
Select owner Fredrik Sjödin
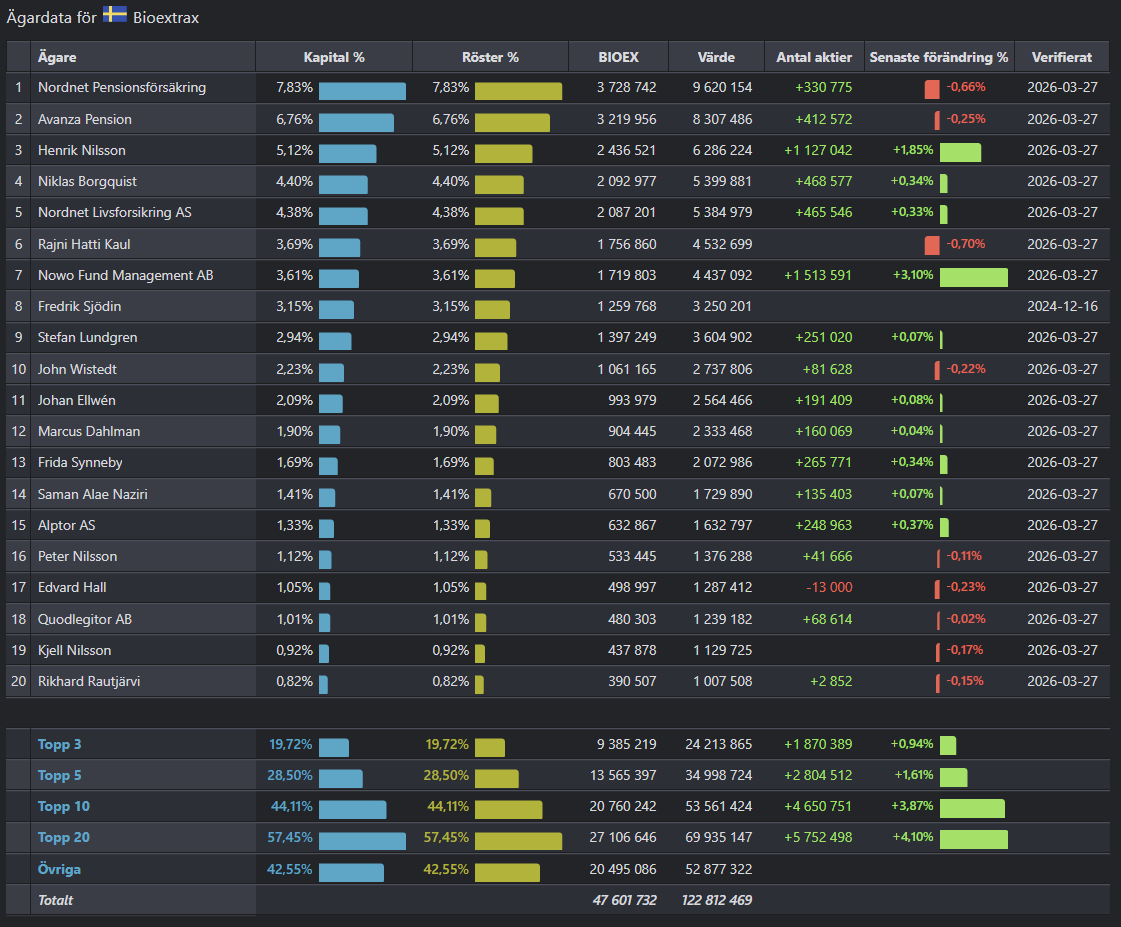pos(79,307)
